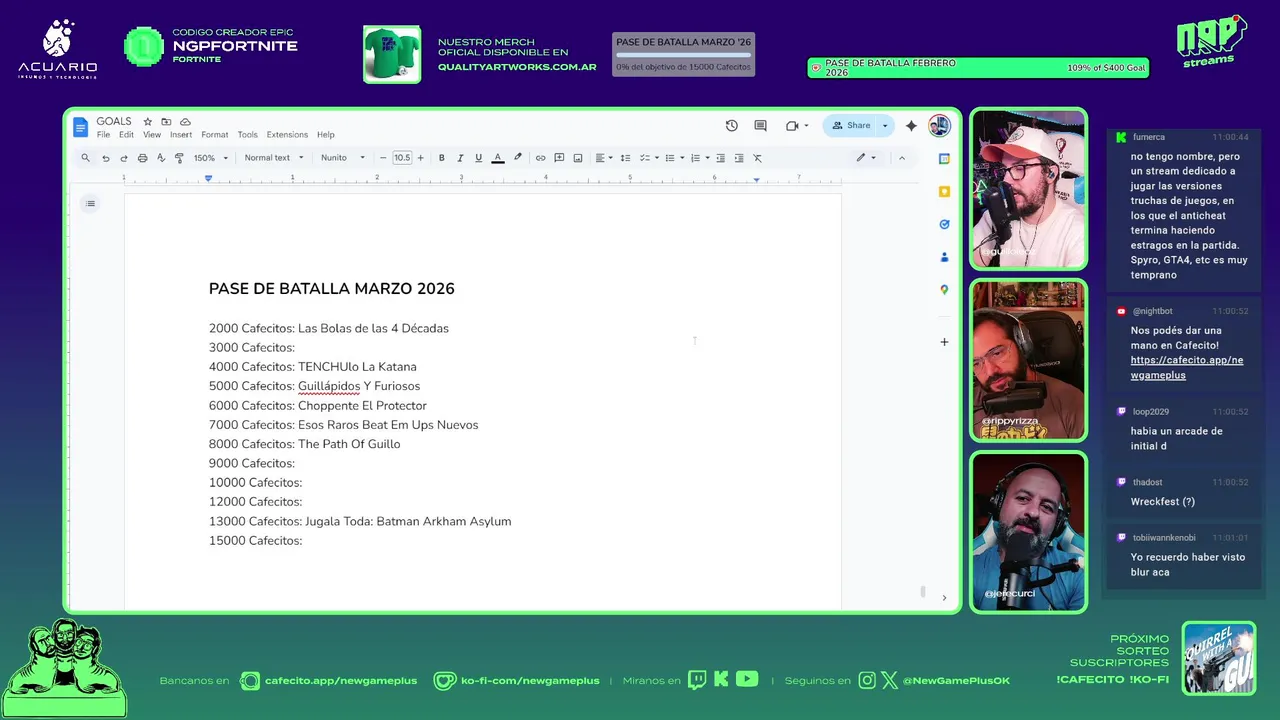Screen dimensions: 1280x720
Task: Star the GOALS document
Action: coord(148,122)
